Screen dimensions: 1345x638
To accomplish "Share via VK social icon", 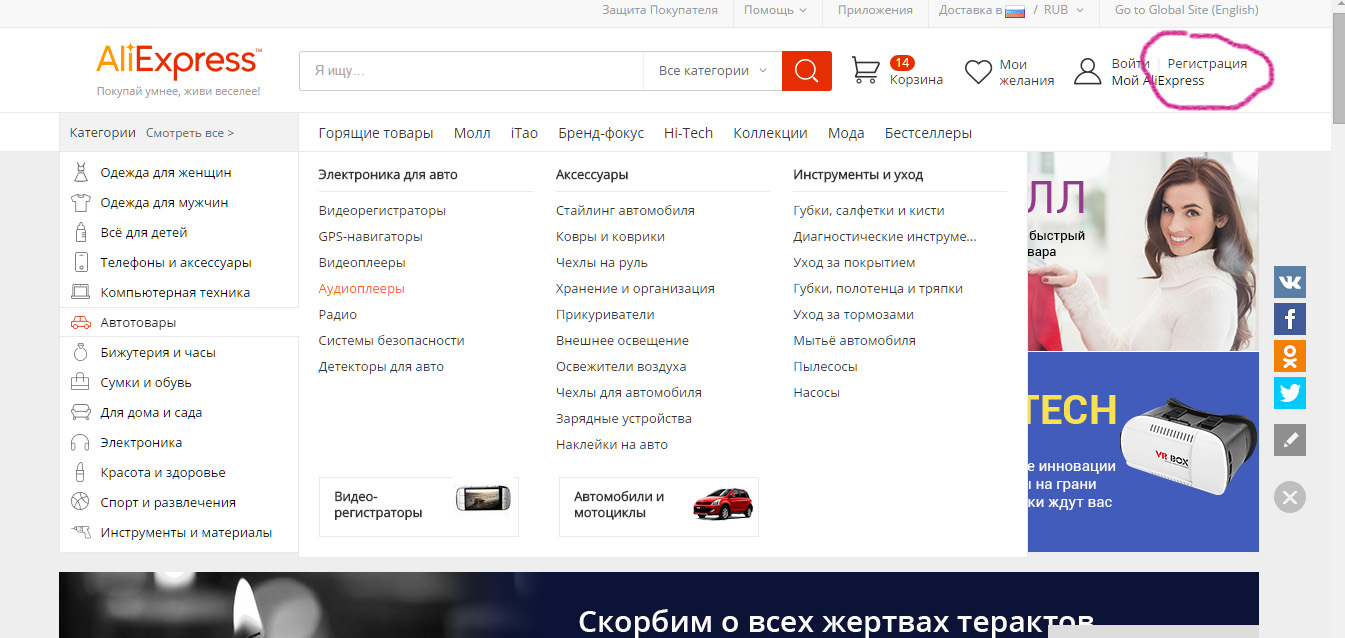I will 1289,283.
